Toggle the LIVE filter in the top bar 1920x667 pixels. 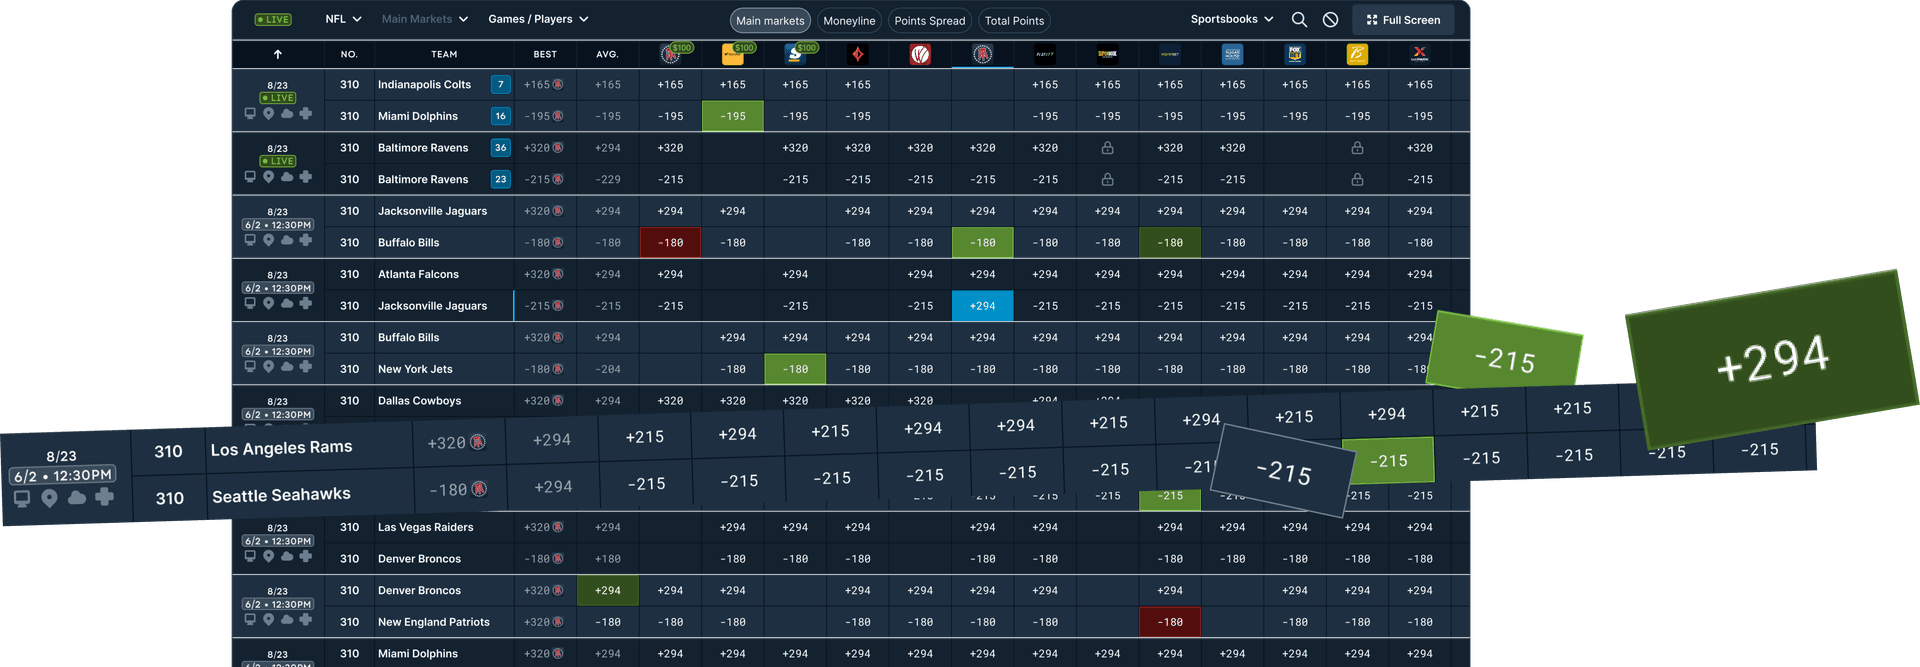[x=273, y=19]
